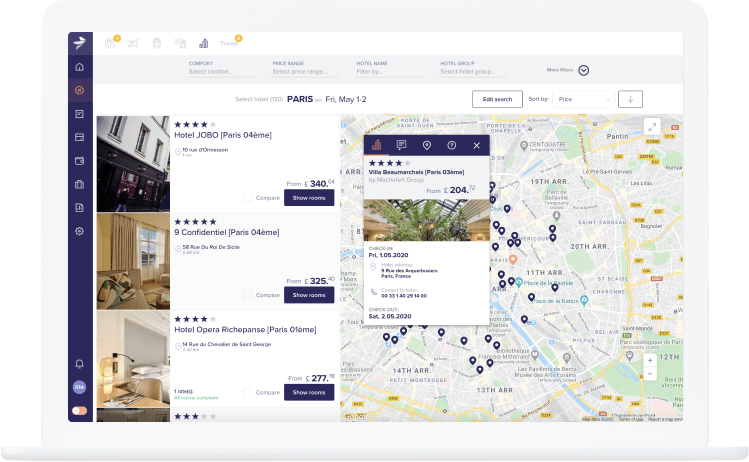The height and width of the screenshot is (462, 749).
Task: Show rooms for Hotel JOBO
Action: click(309, 198)
